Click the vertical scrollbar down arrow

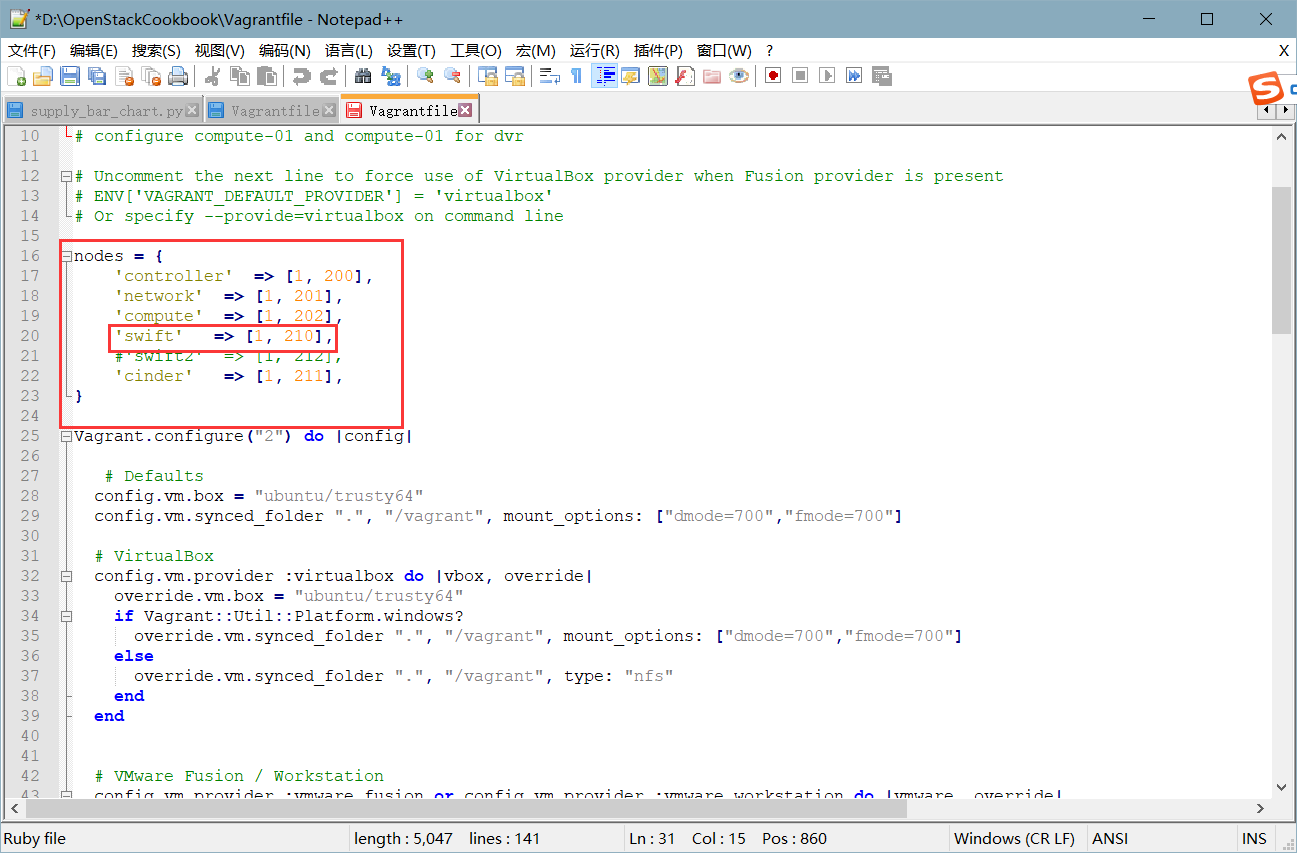(x=1281, y=788)
